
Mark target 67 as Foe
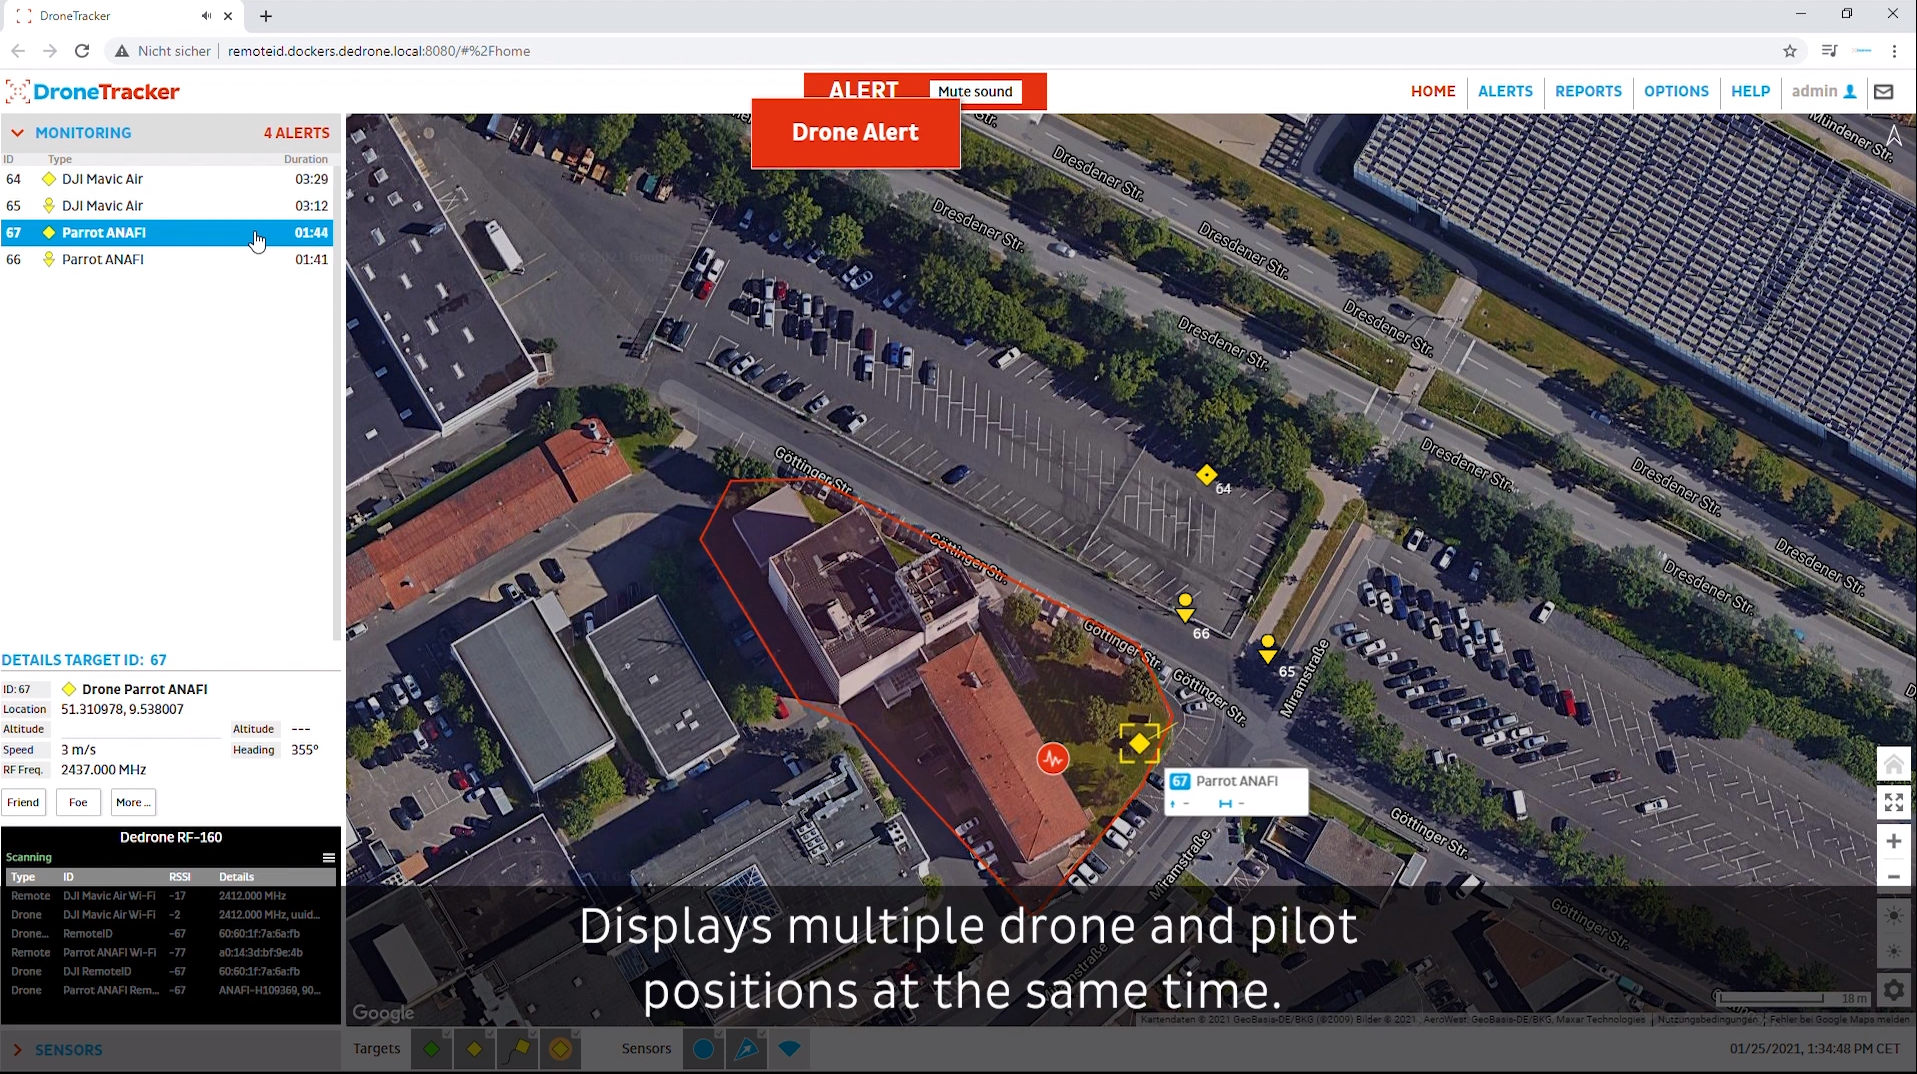76,802
